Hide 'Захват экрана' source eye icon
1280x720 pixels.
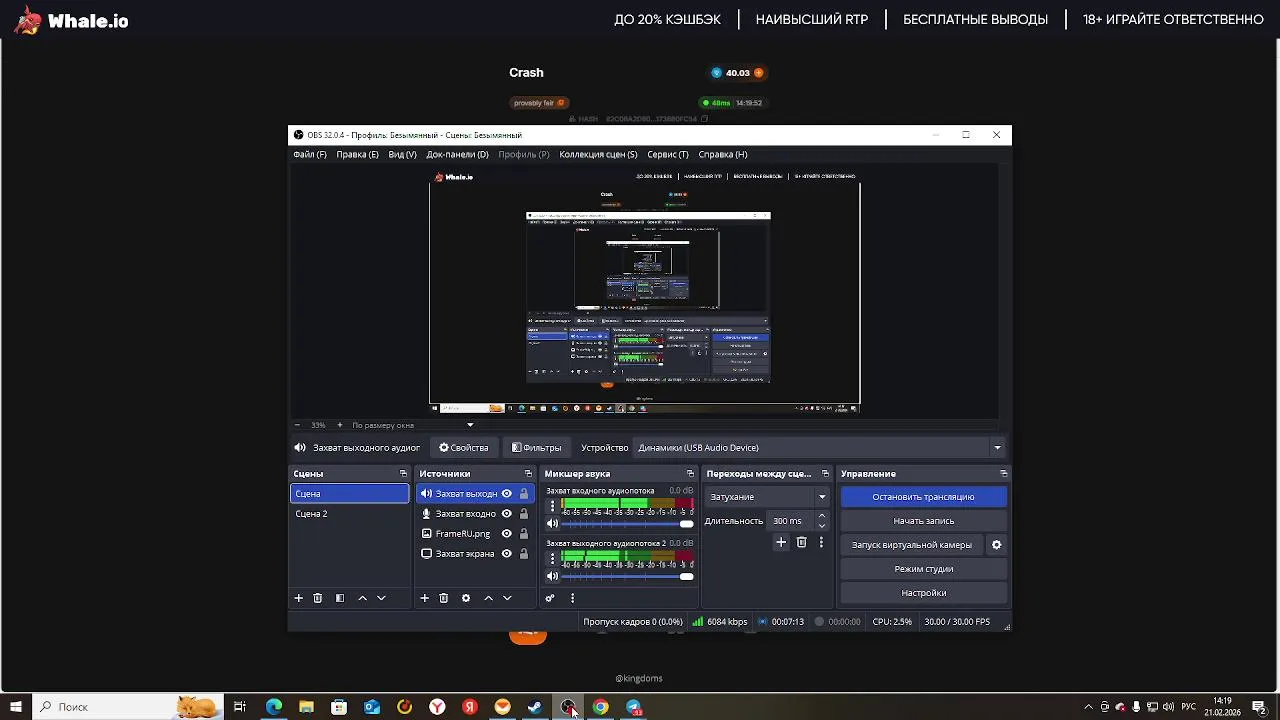[507, 554]
